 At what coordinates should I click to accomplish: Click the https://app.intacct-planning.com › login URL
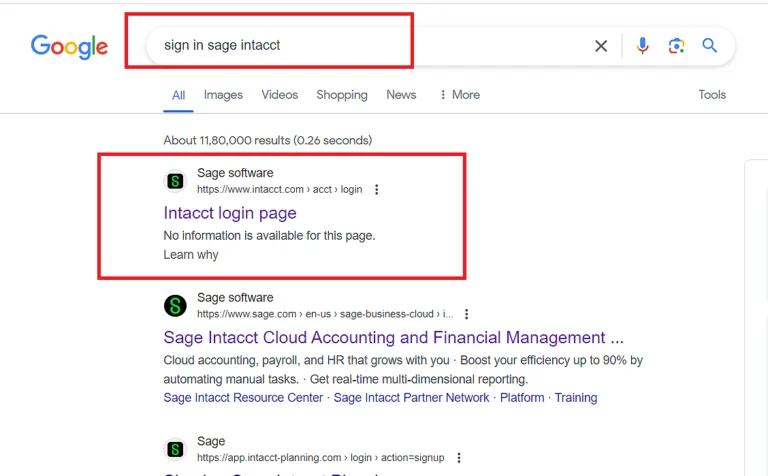[x=321, y=457]
